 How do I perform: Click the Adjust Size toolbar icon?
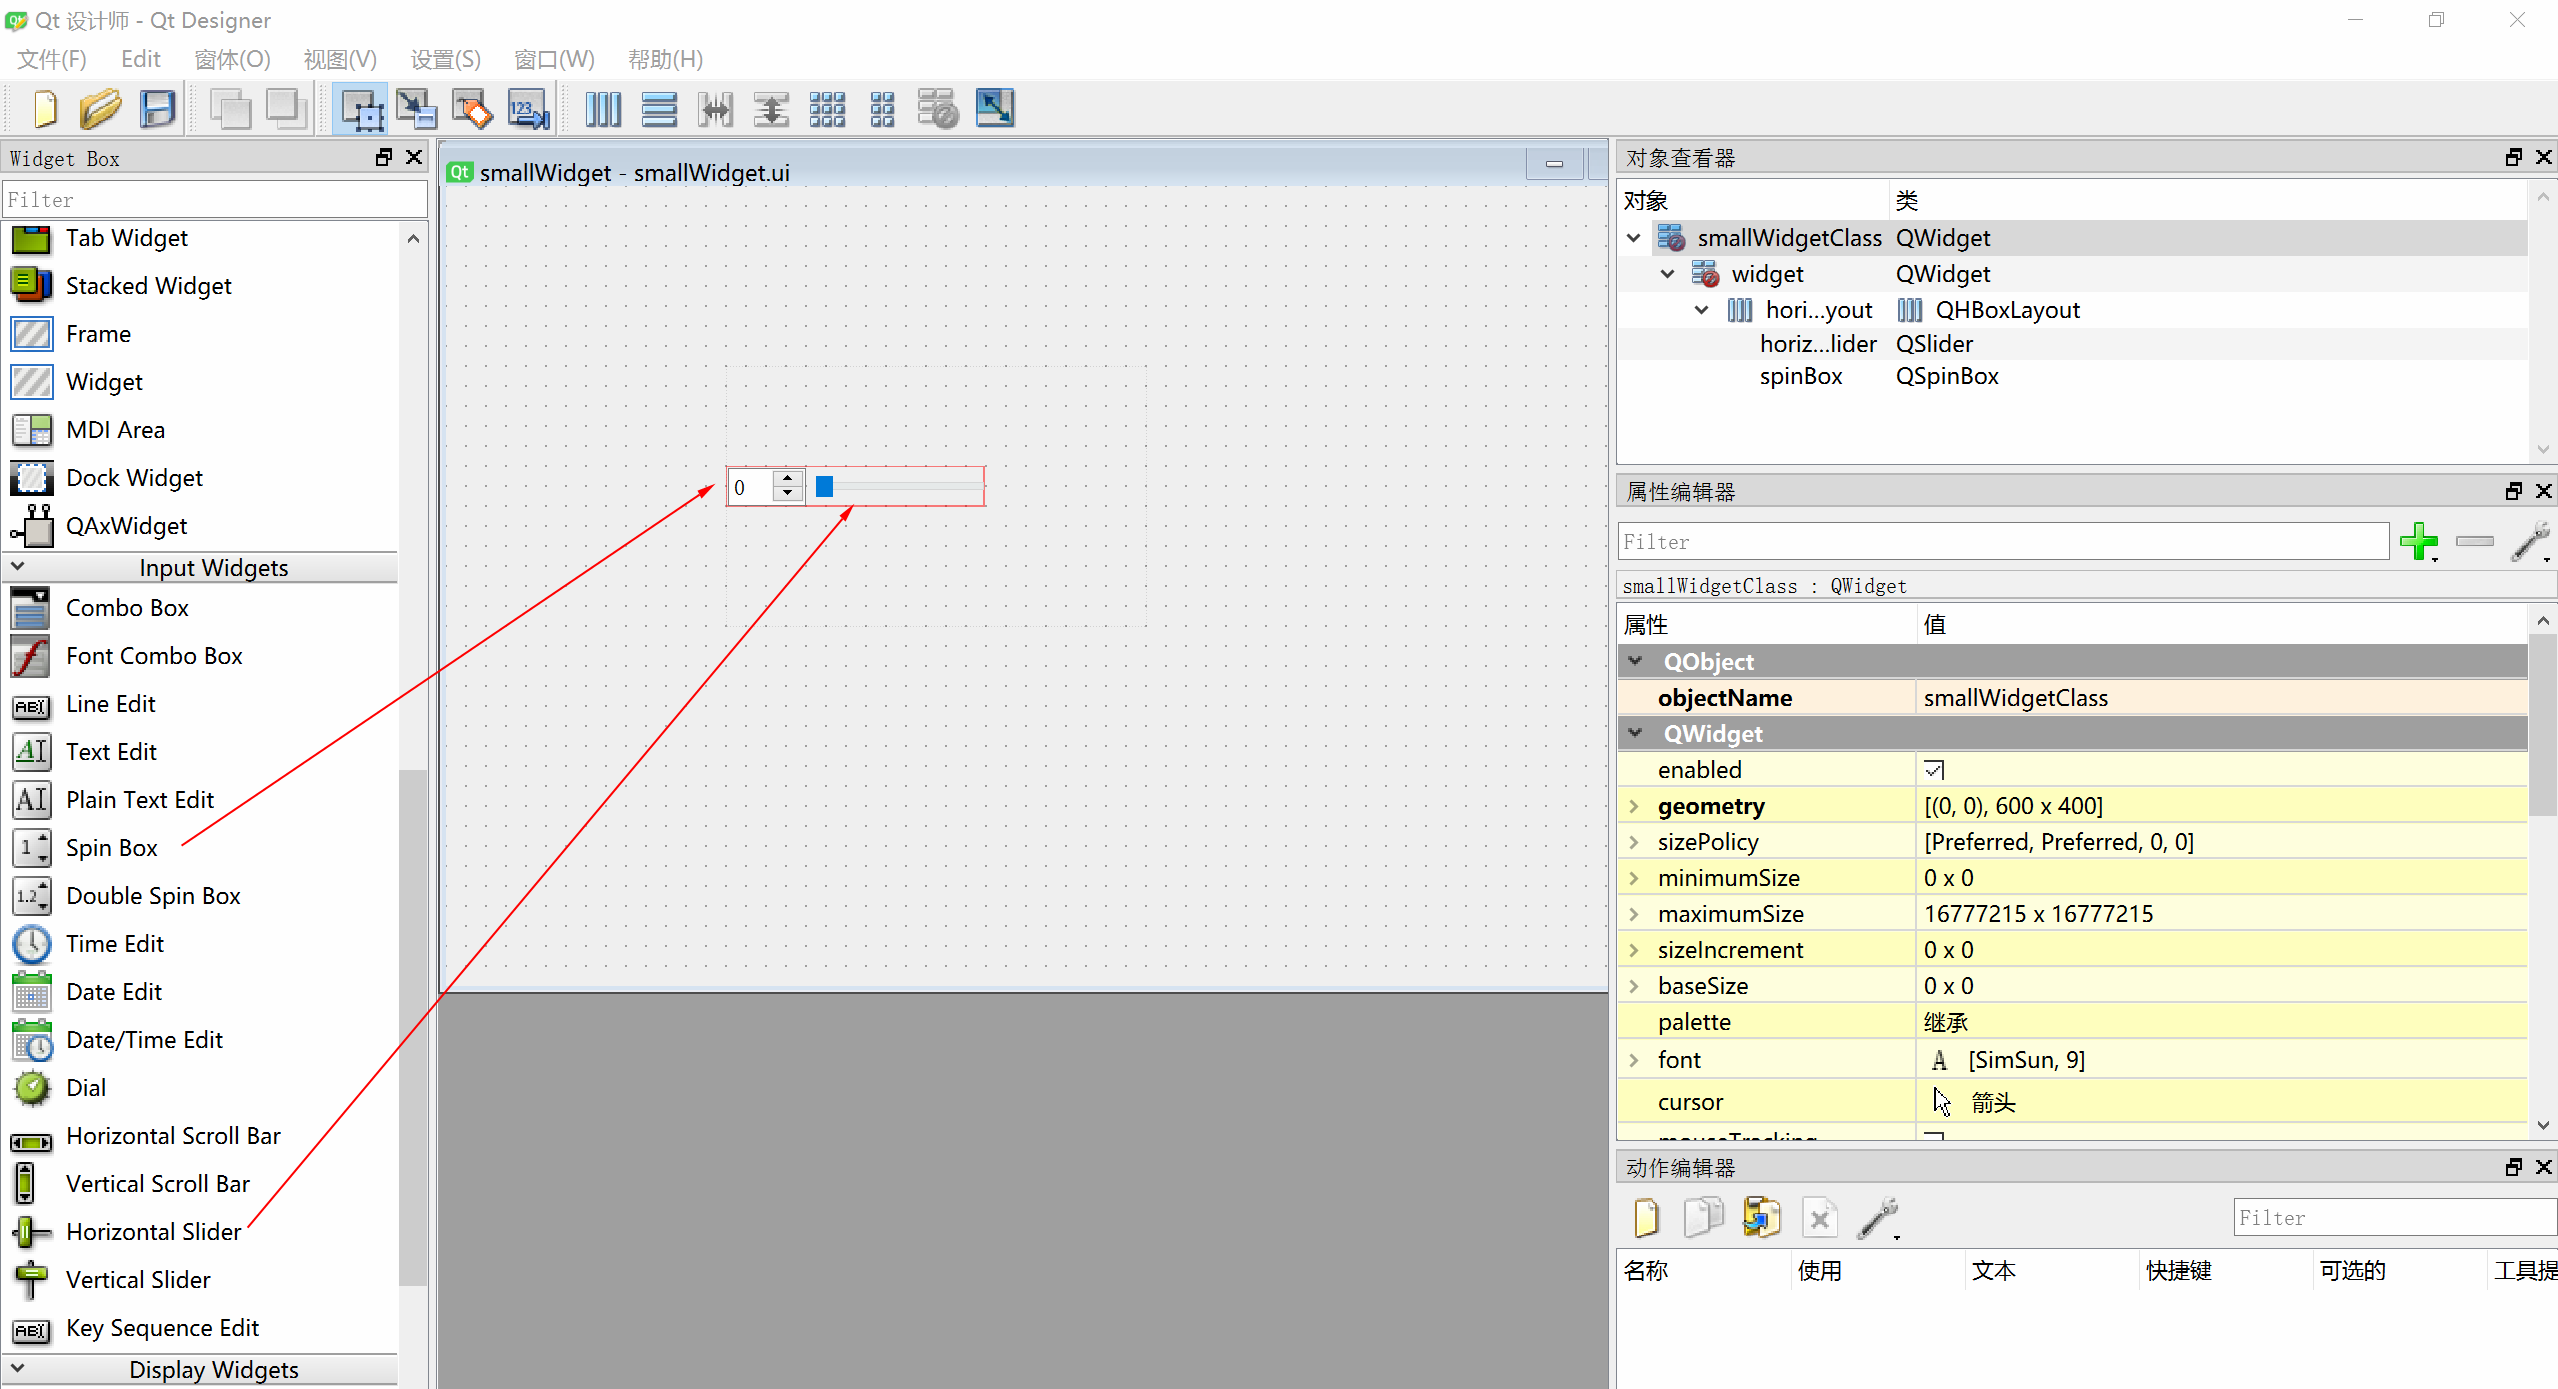[995, 109]
